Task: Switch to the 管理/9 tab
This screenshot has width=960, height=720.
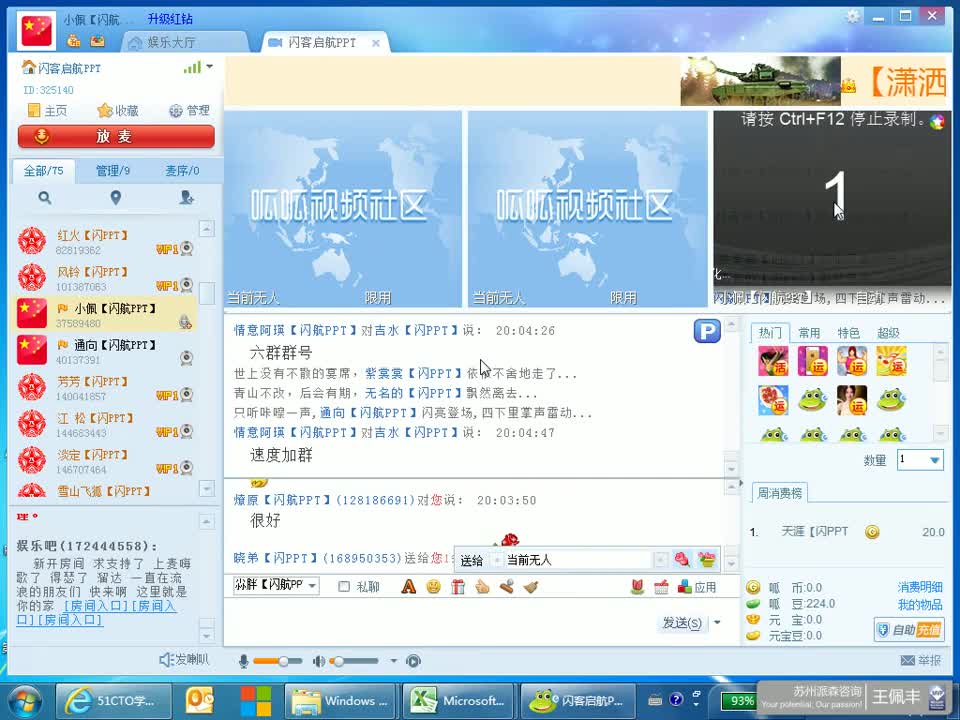Action: (x=113, y=171)
